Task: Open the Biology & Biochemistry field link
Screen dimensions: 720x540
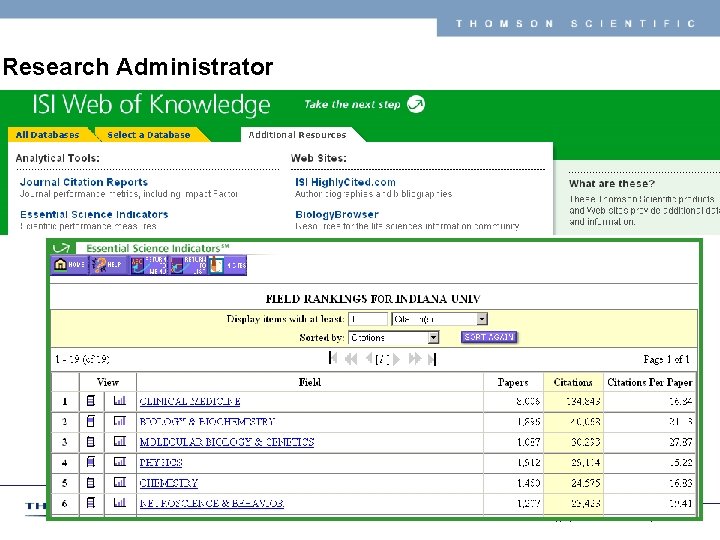Action: pos(207,422)
